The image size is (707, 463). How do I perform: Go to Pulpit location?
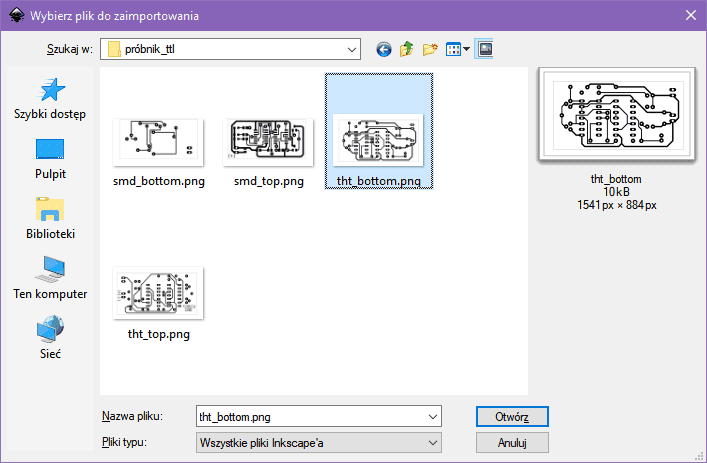pyautogui.click(x=50, y=160)
